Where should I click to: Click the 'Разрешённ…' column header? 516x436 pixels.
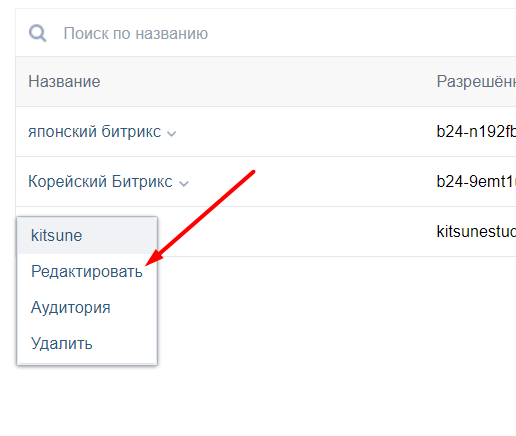(476, 81)
